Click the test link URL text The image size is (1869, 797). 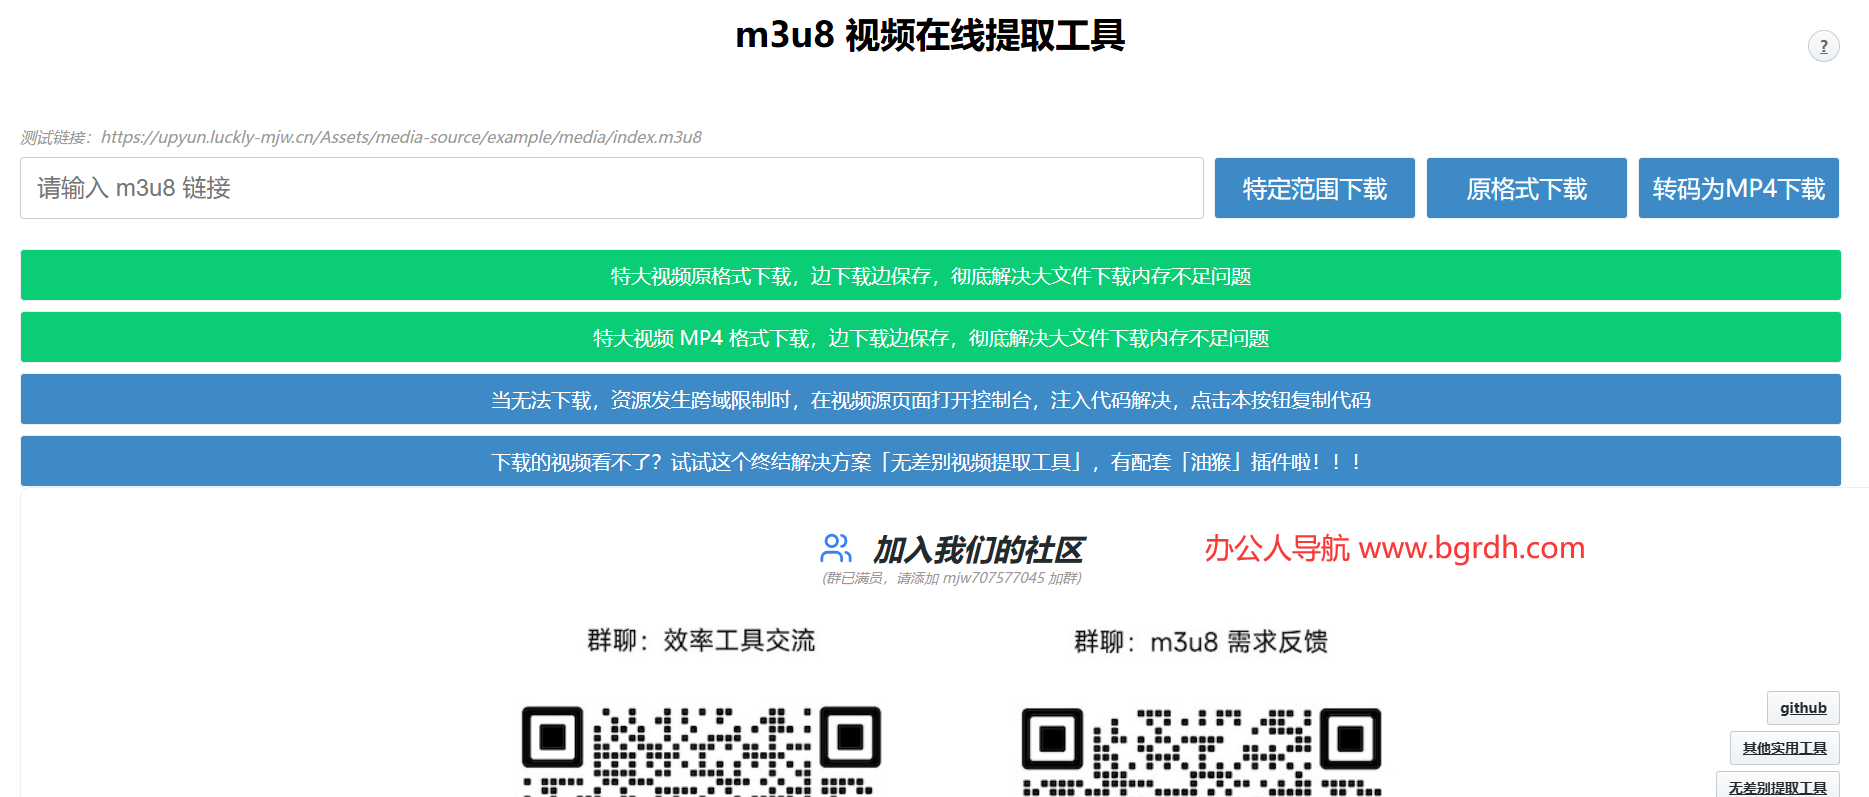click(x=401, y=137)
